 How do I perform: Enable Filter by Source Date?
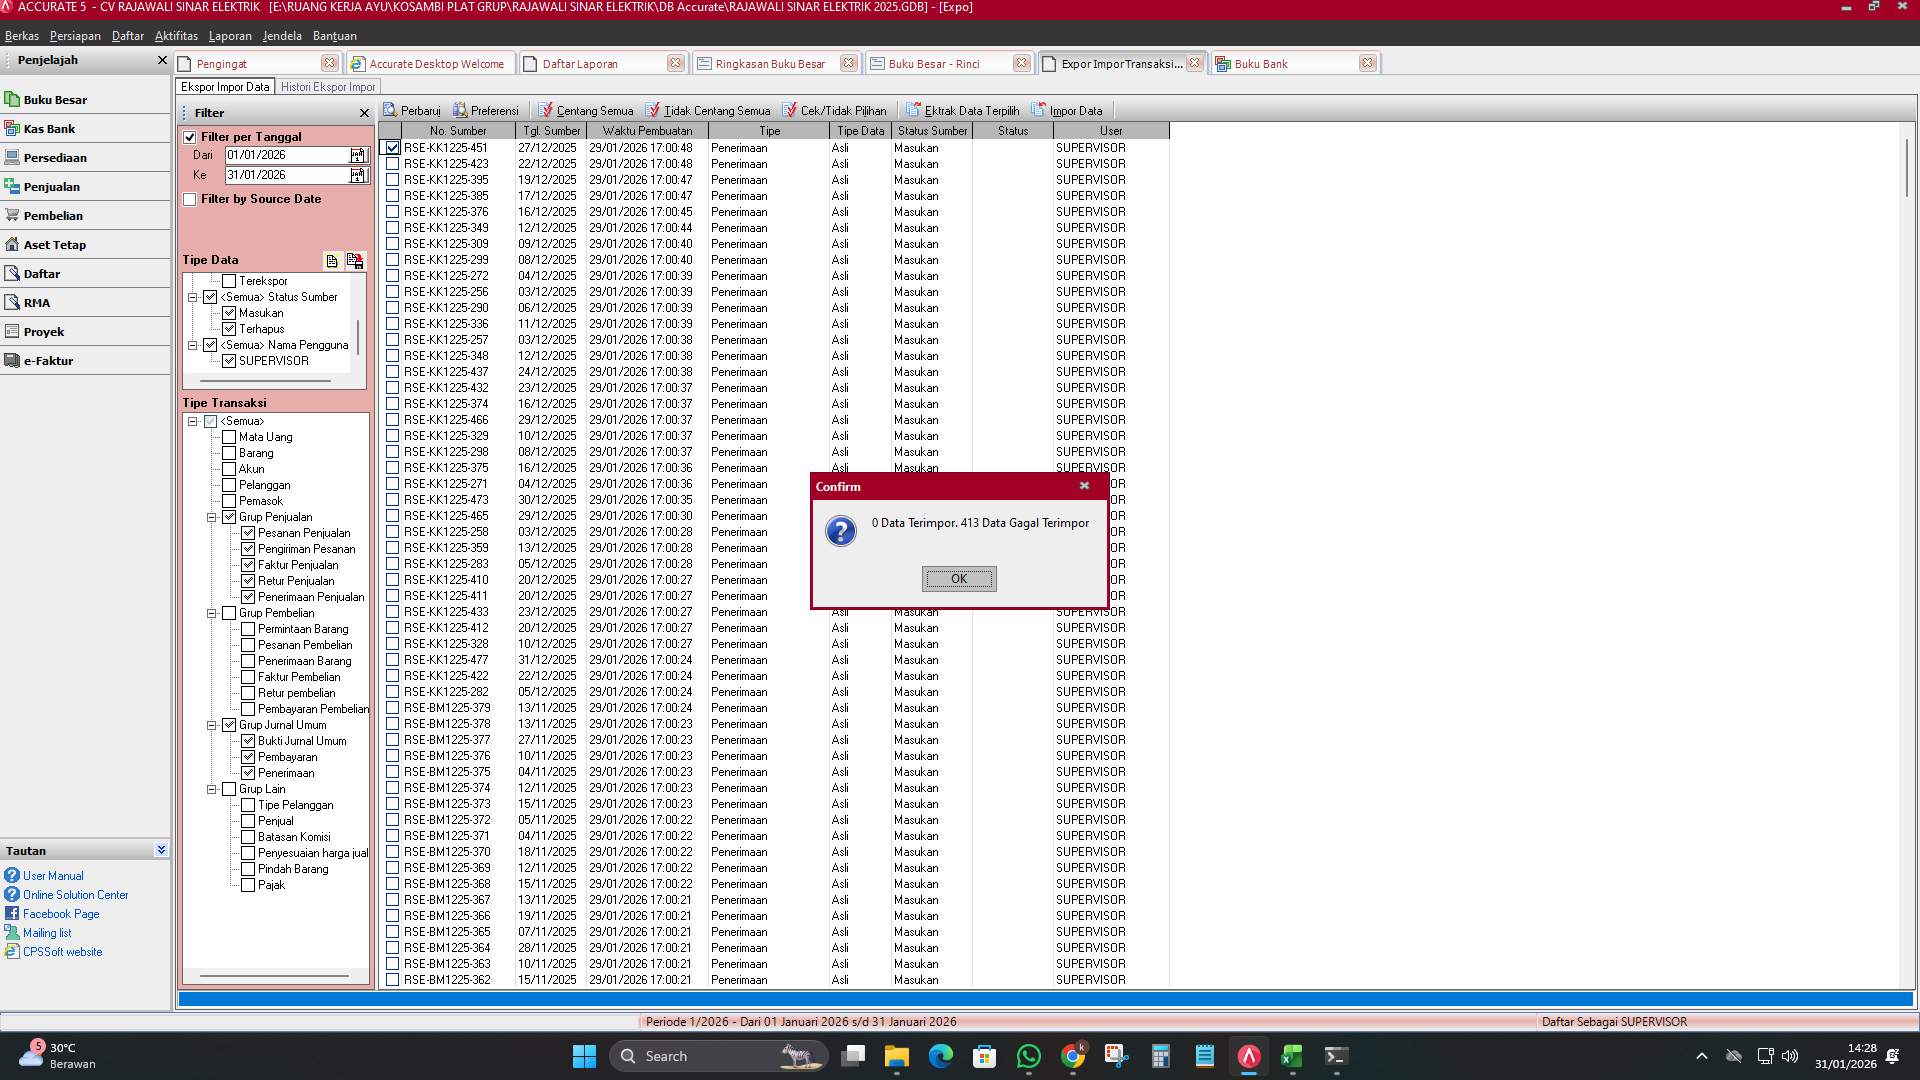pos(190,199)
